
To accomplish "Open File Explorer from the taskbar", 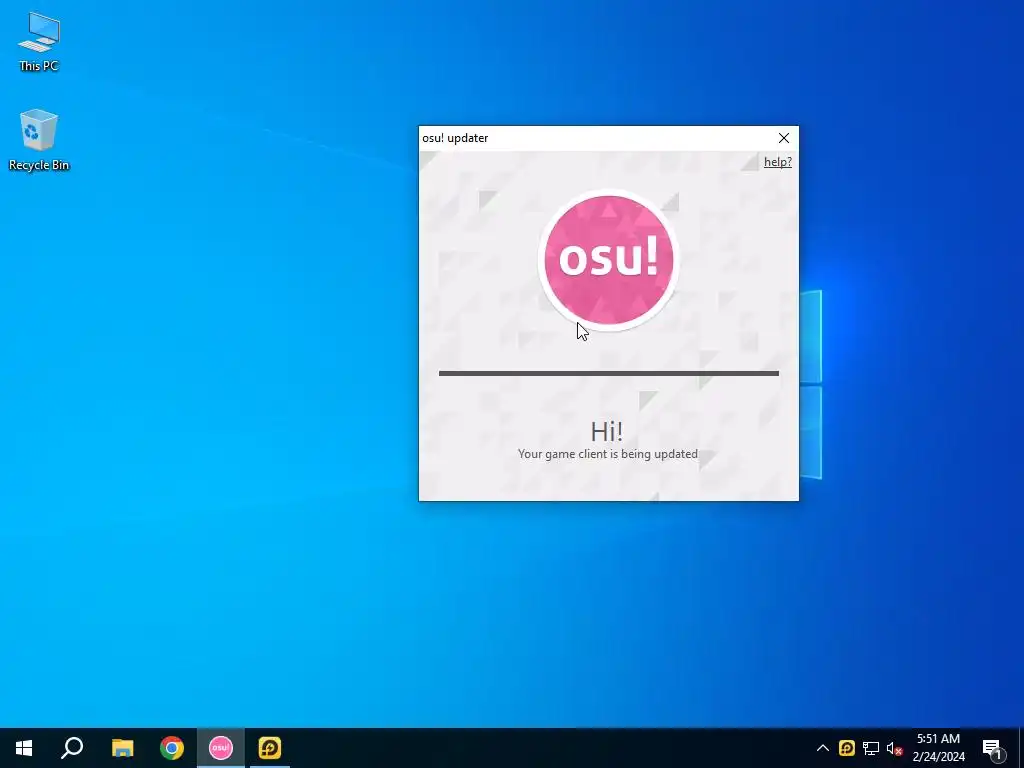I will click(x=122, y=748).
